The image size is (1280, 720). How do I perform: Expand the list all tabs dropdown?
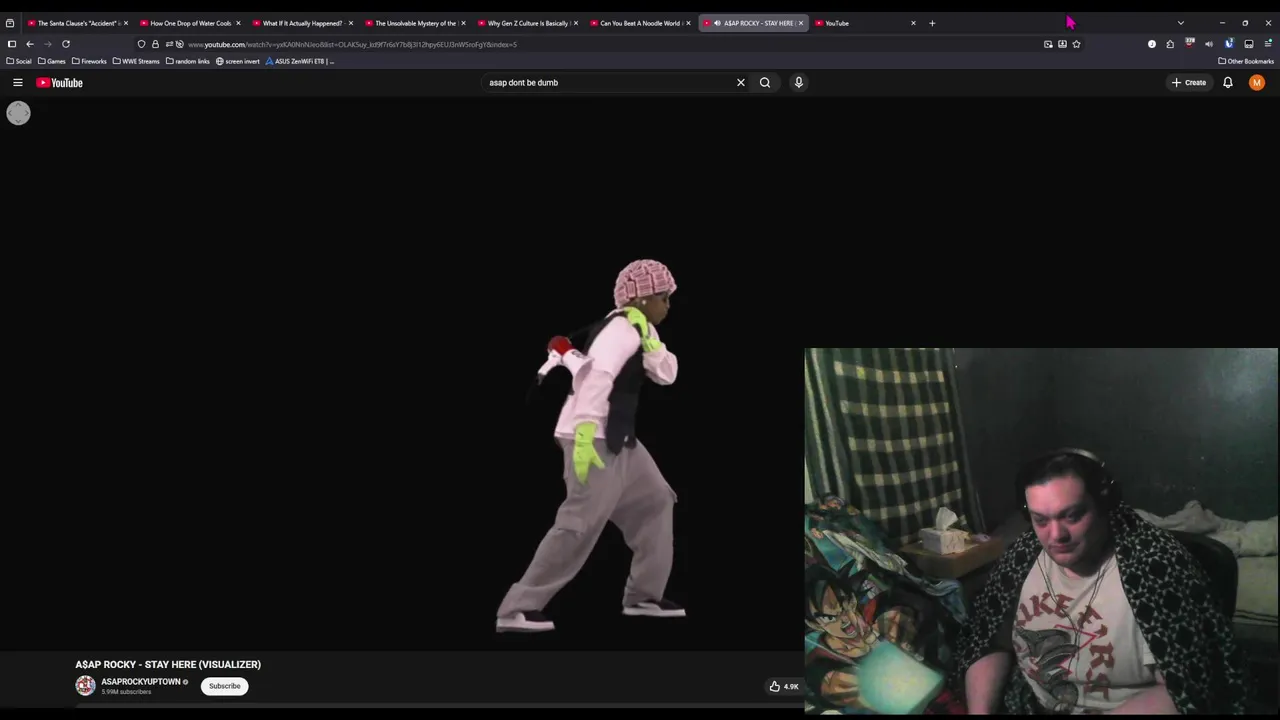coord(1181,23)
